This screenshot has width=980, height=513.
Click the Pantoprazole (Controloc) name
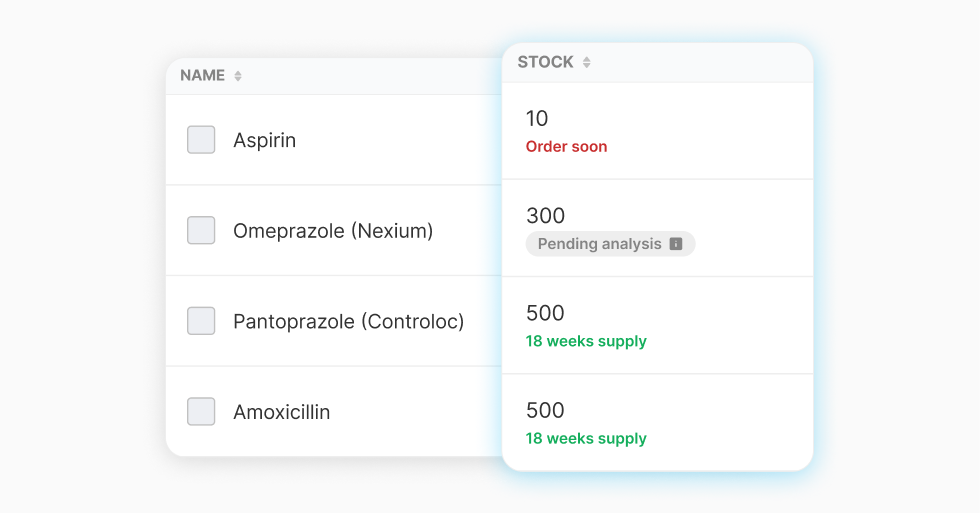coord(348,322)
